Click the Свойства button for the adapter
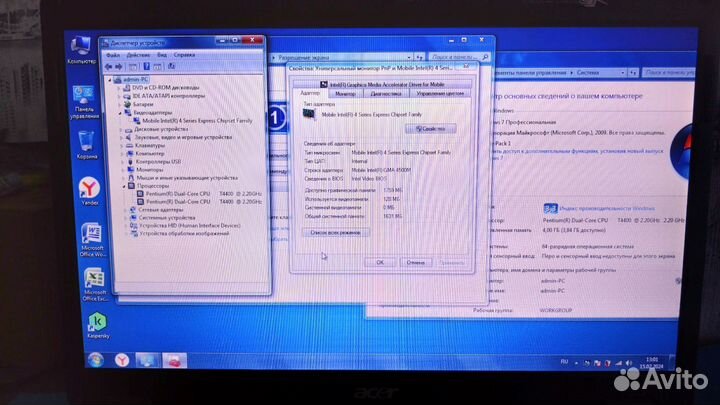This screenshot has height=405, width=720. coord(431,129)
